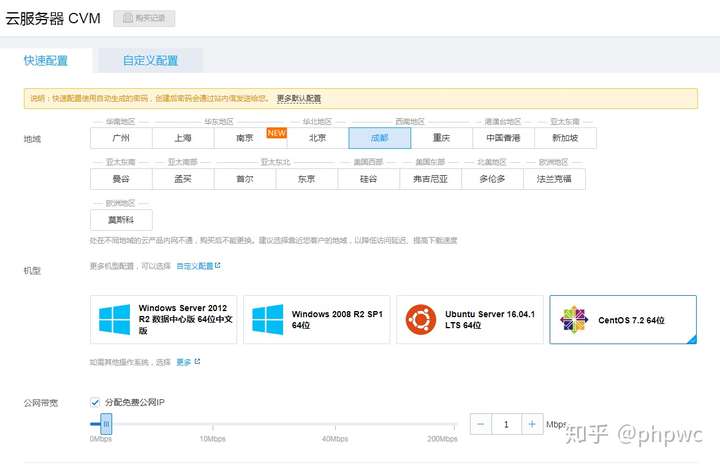The height and width of the screenshot is (466, 720).
Task: Open 更多默认配置 link in notice
Action: (299, 98)
